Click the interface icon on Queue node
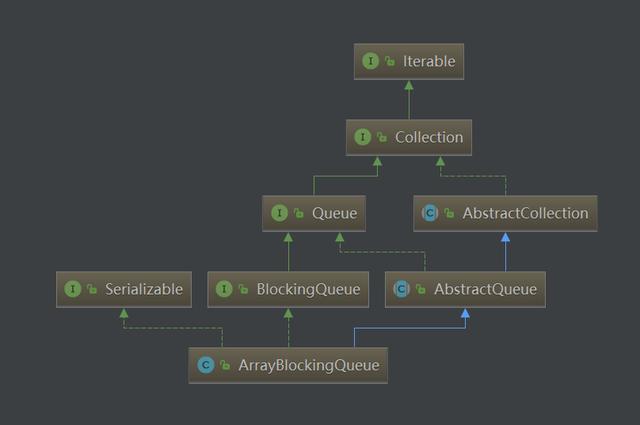 click(x=279, y=213)
